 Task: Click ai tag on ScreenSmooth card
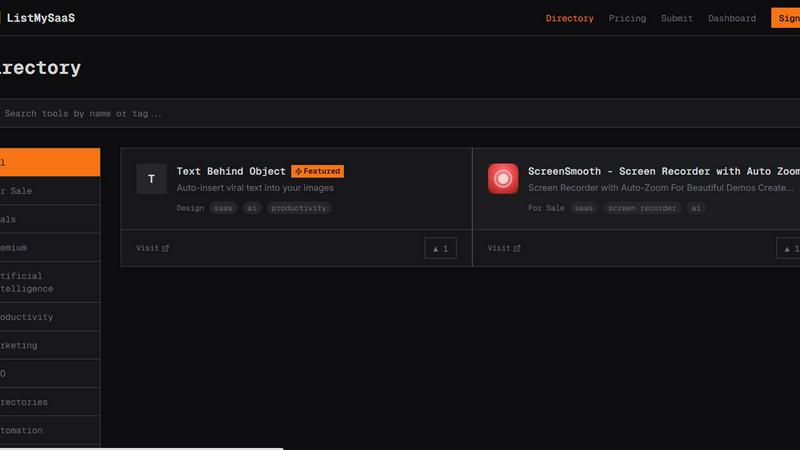coord(696,208)
